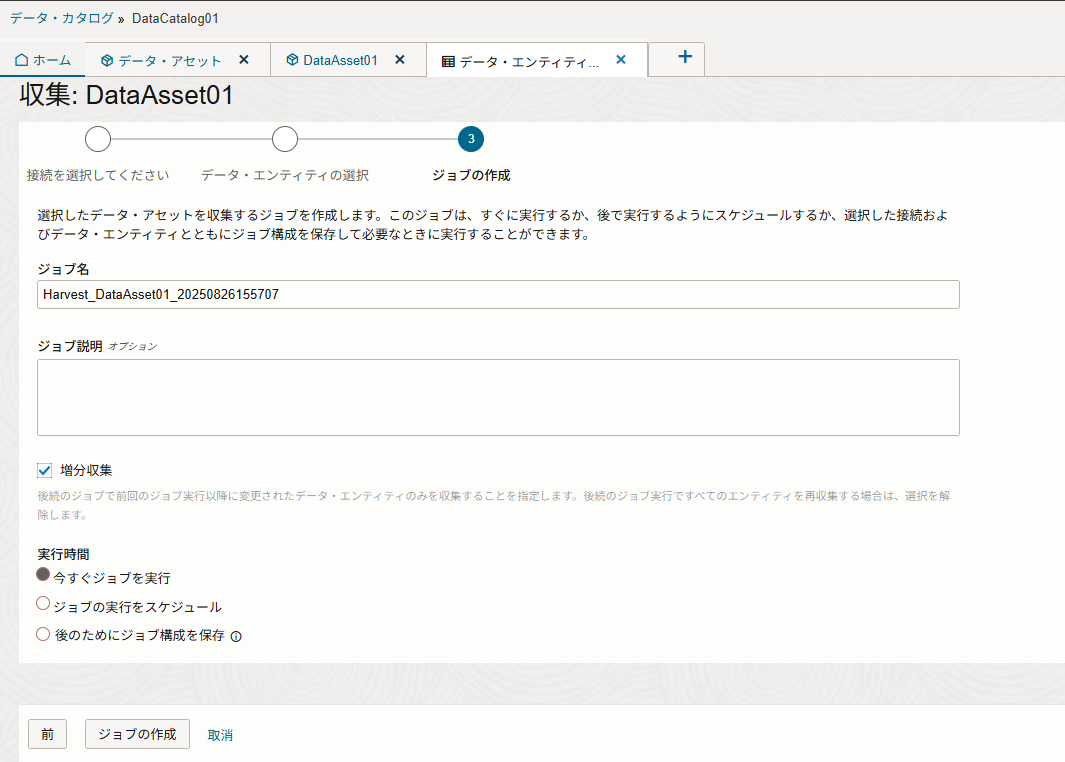1065x762 pixels.
Task: Add a new tab with plus icon
Action: 685,57
